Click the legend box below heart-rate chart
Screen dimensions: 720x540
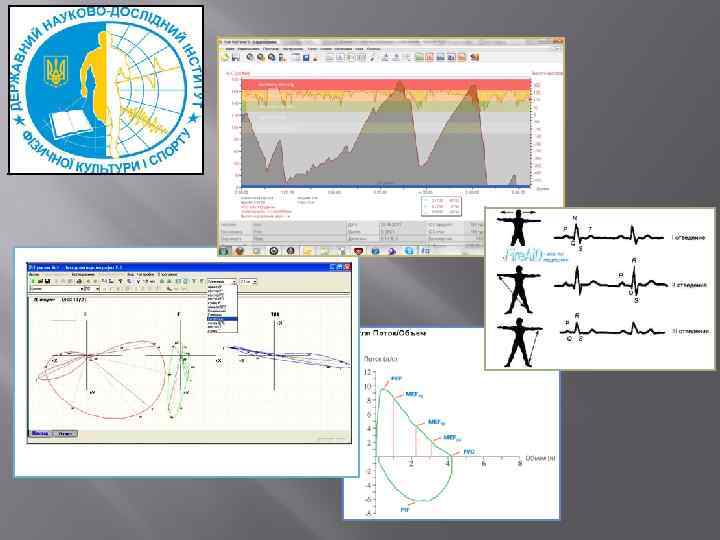click(x=441, y=206)
